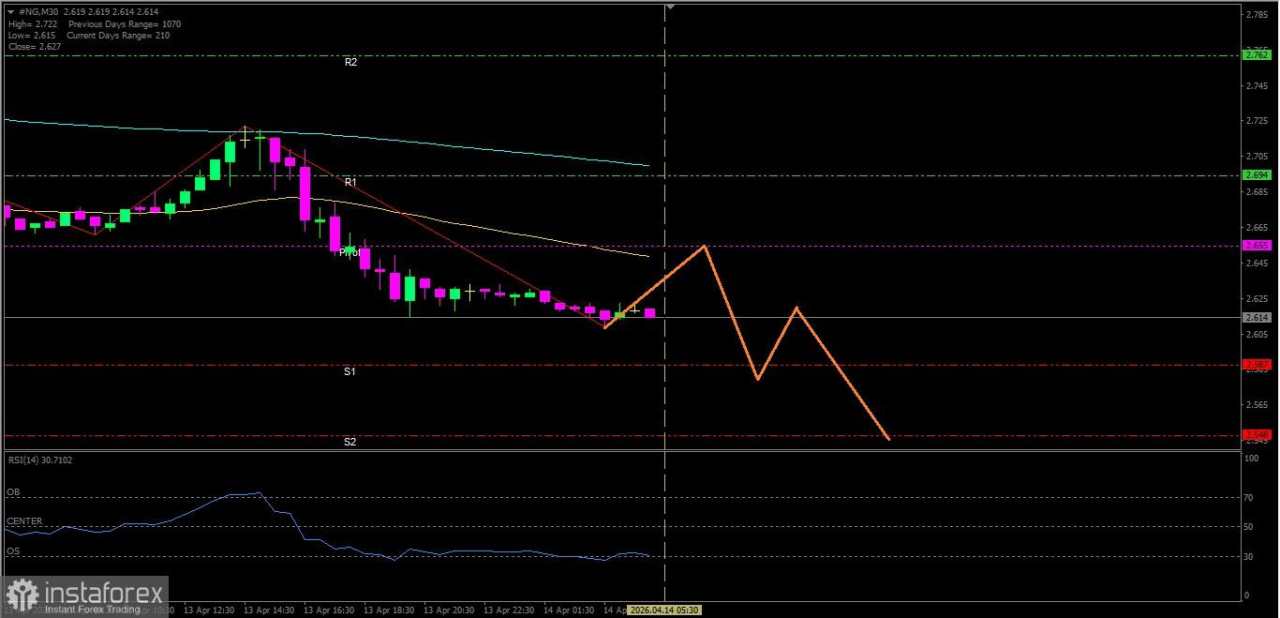
Task: Select the #NG,M30 symbol label
Action: [38, 12]
